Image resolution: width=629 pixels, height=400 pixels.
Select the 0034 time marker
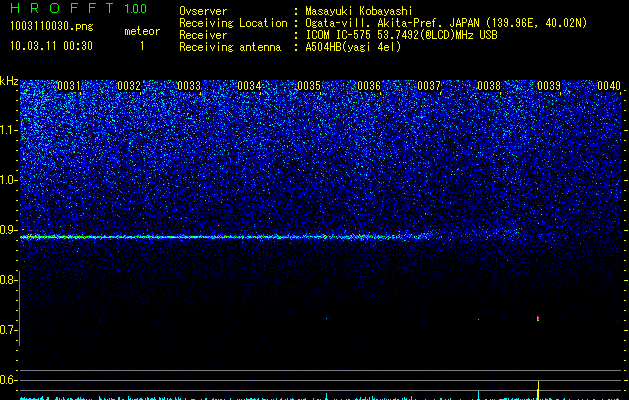[x=249, y=86]
